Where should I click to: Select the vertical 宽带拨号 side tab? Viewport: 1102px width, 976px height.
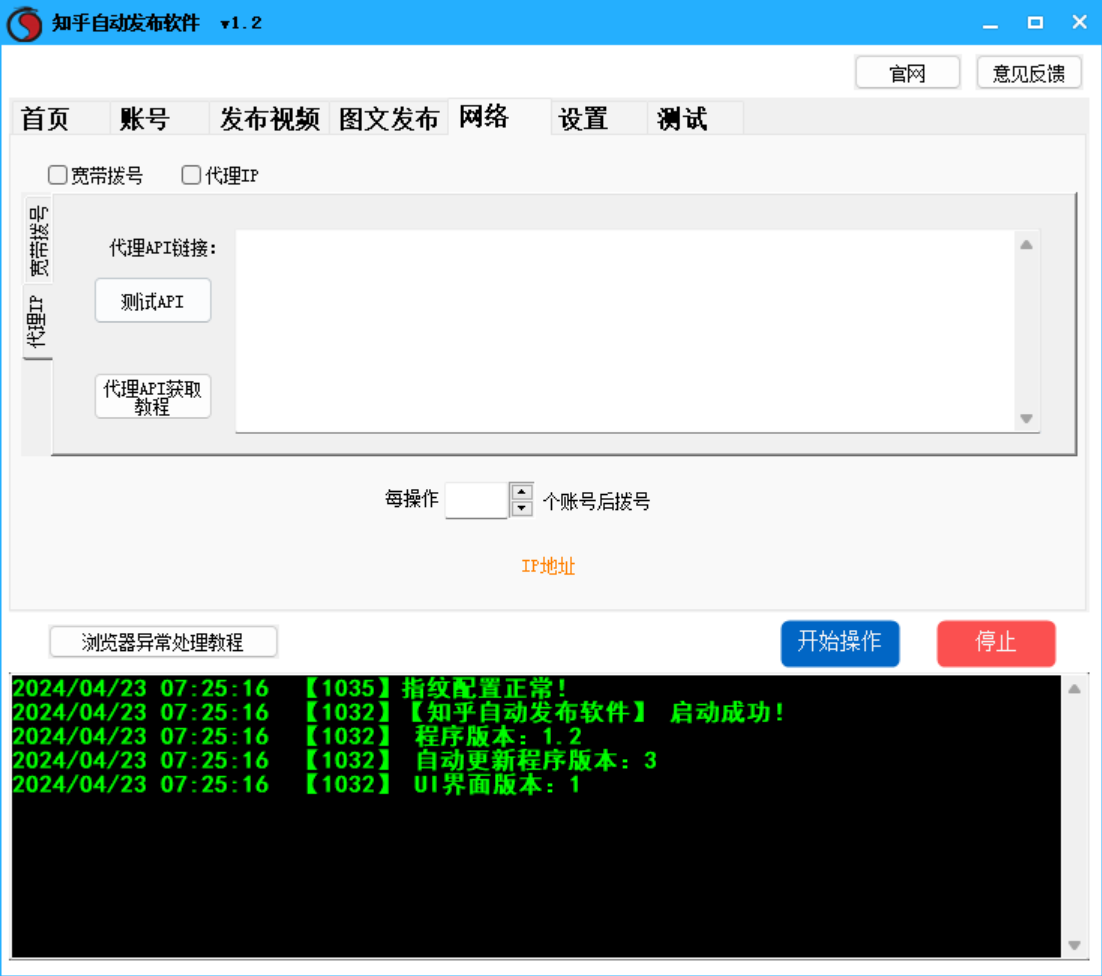point(39,241)
